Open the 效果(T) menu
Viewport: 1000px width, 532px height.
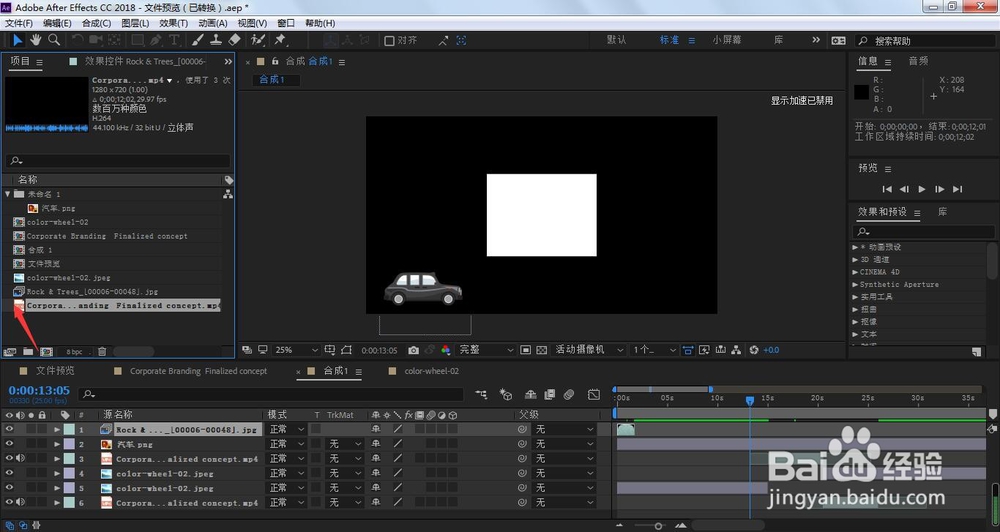click(173, 23)
